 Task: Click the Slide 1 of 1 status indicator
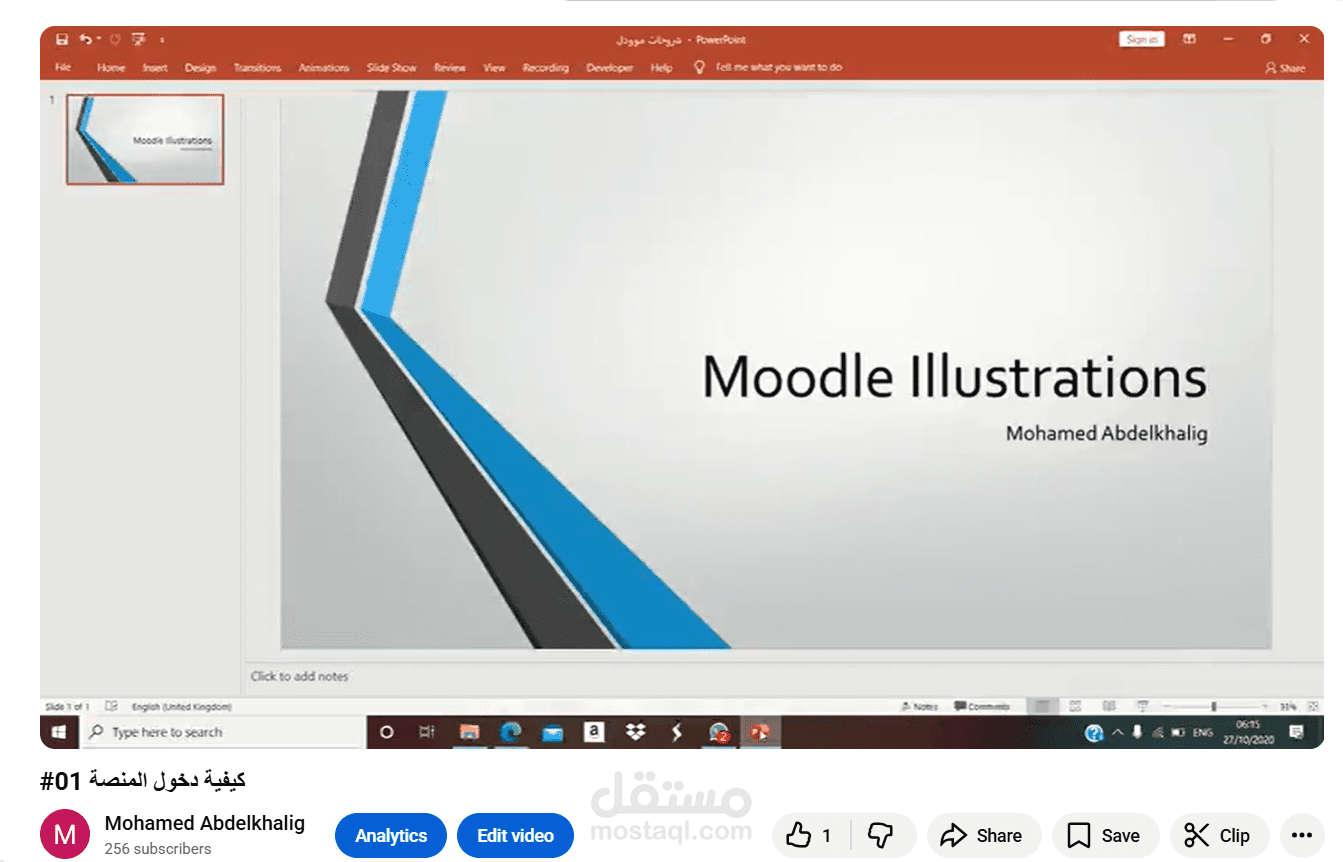(x=67, y=707)
